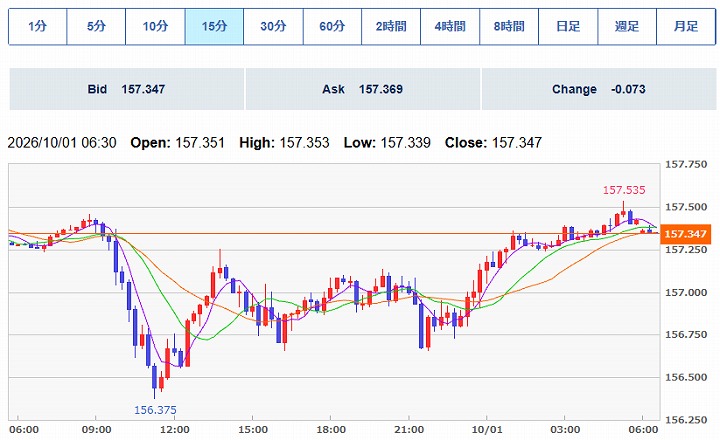Click the 157.750 price axis label
The height and width of the screenshot is (440, 720).
[686, 165]
